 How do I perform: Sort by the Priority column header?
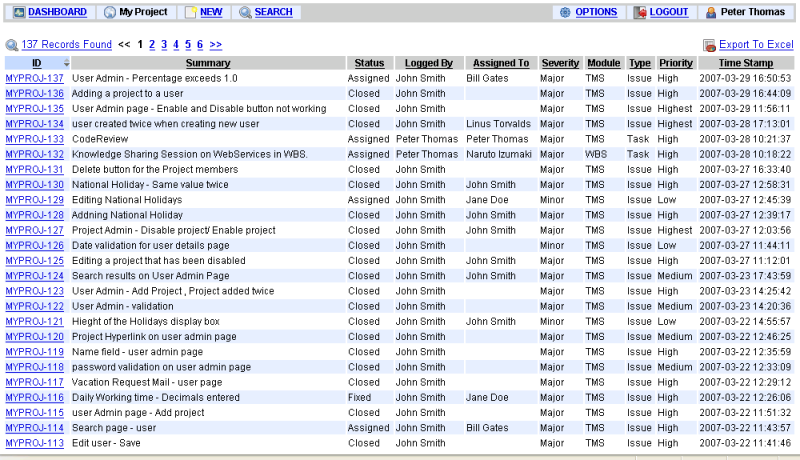676,63
